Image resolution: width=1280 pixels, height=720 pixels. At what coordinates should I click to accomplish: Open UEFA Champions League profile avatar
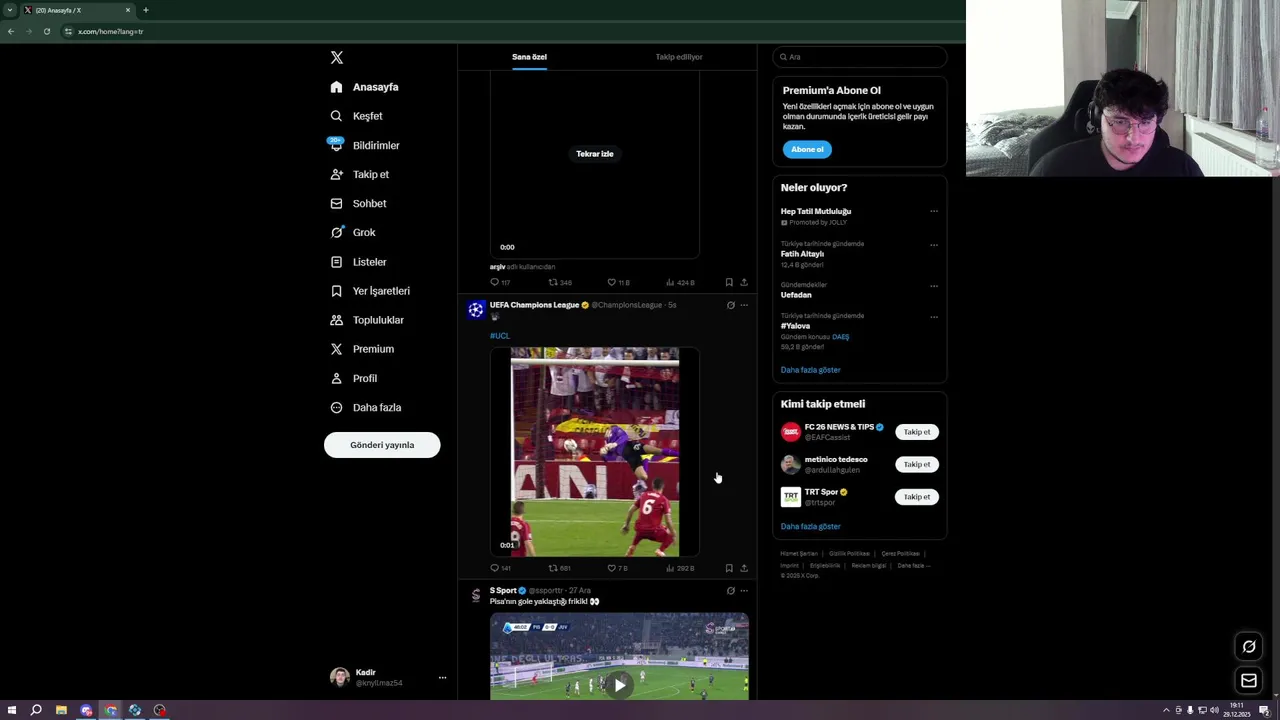coord(476,310)
